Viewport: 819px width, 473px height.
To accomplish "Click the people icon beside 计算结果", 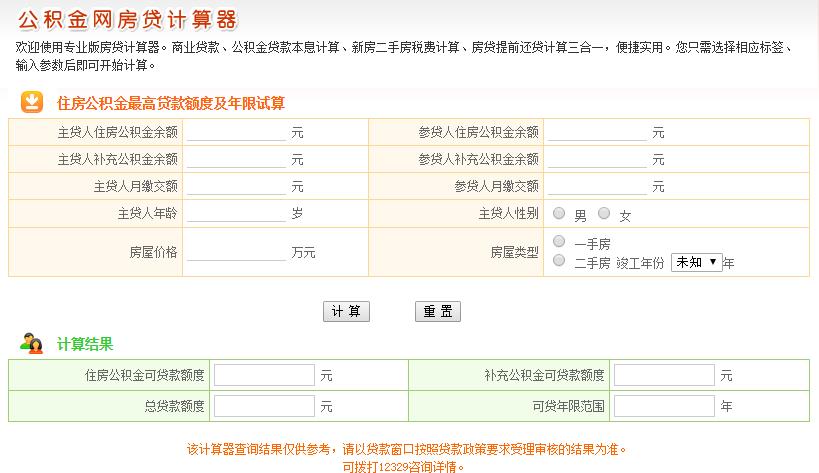I will click(x=31, y=344).
